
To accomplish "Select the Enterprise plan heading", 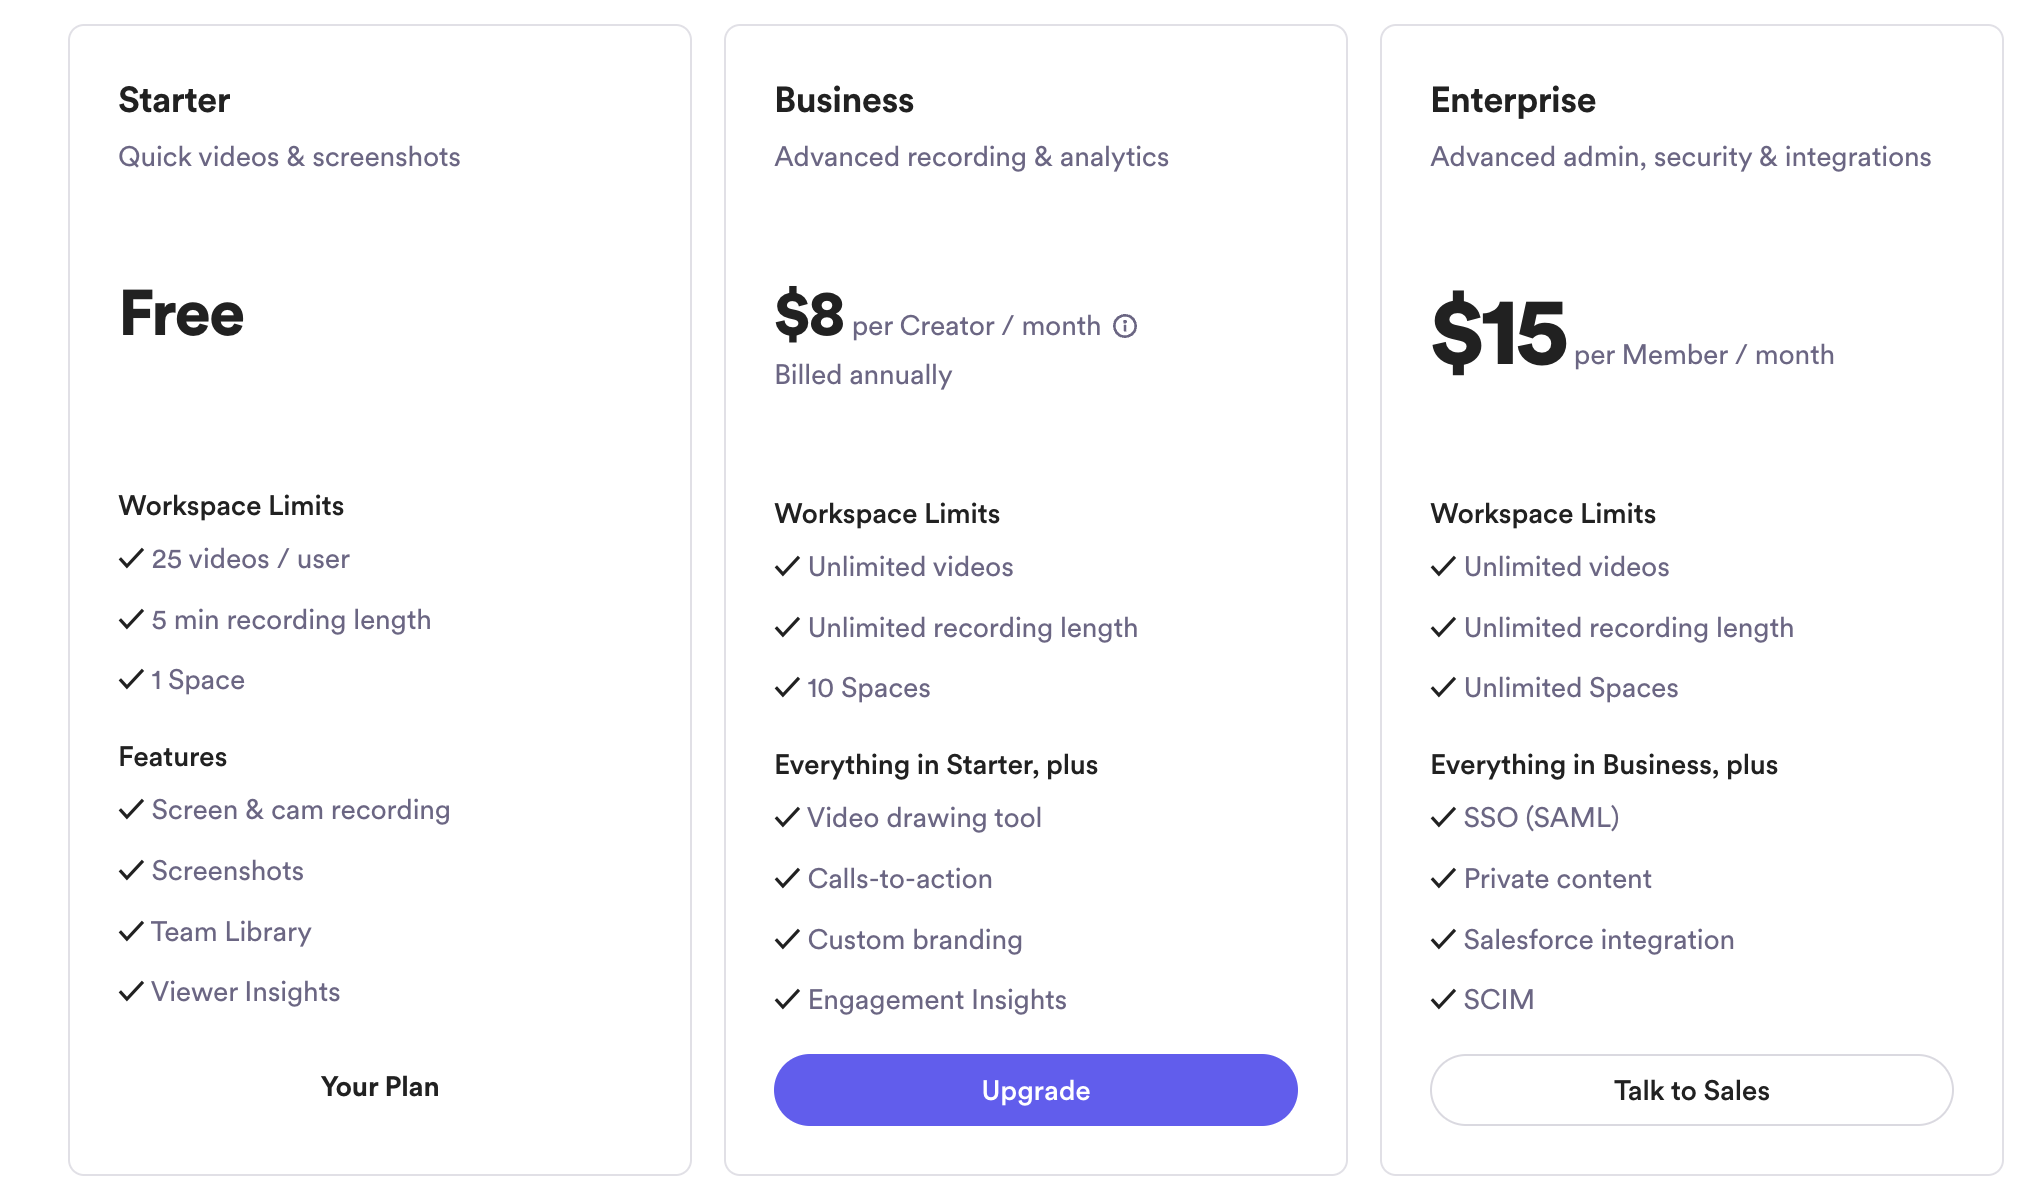I will [x=1513, y=100].
